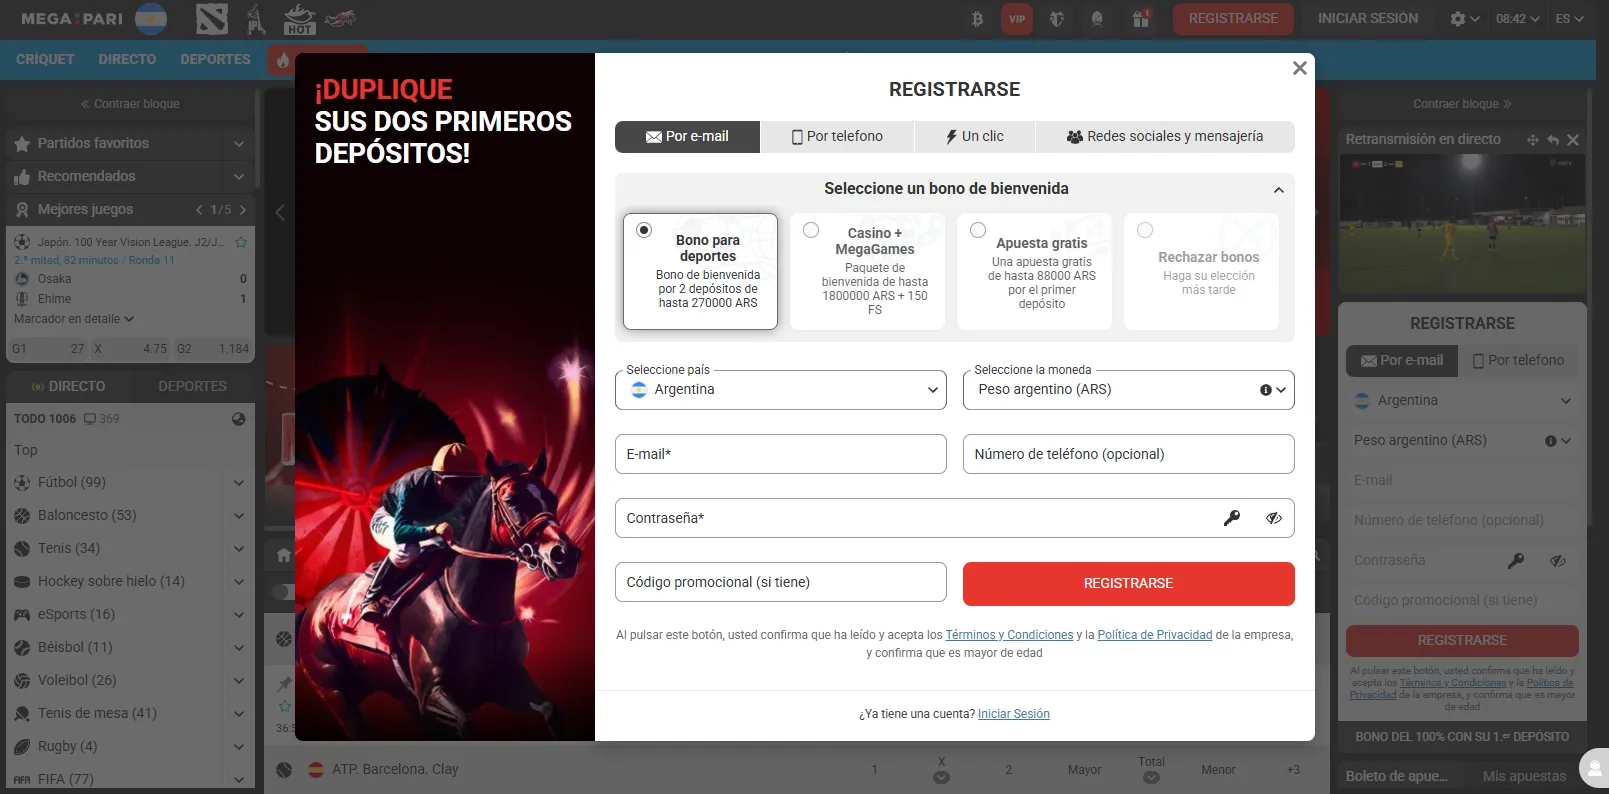Click the HOT games icon in the header

pos(299,19)
